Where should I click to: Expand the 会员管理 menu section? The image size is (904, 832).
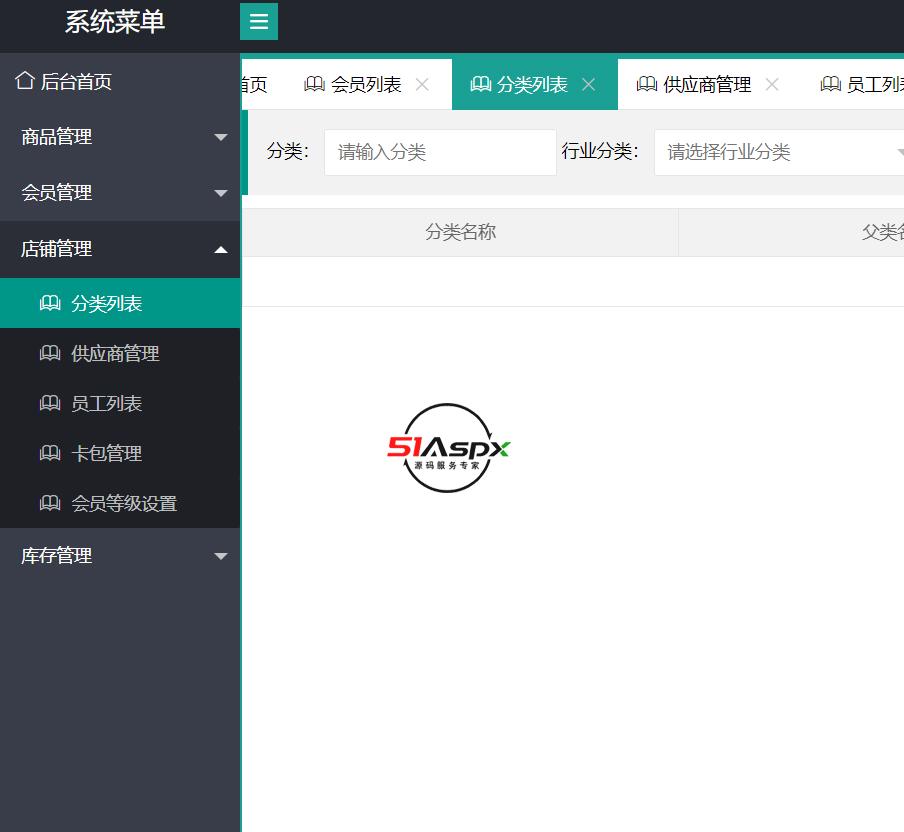click(120, 193)
